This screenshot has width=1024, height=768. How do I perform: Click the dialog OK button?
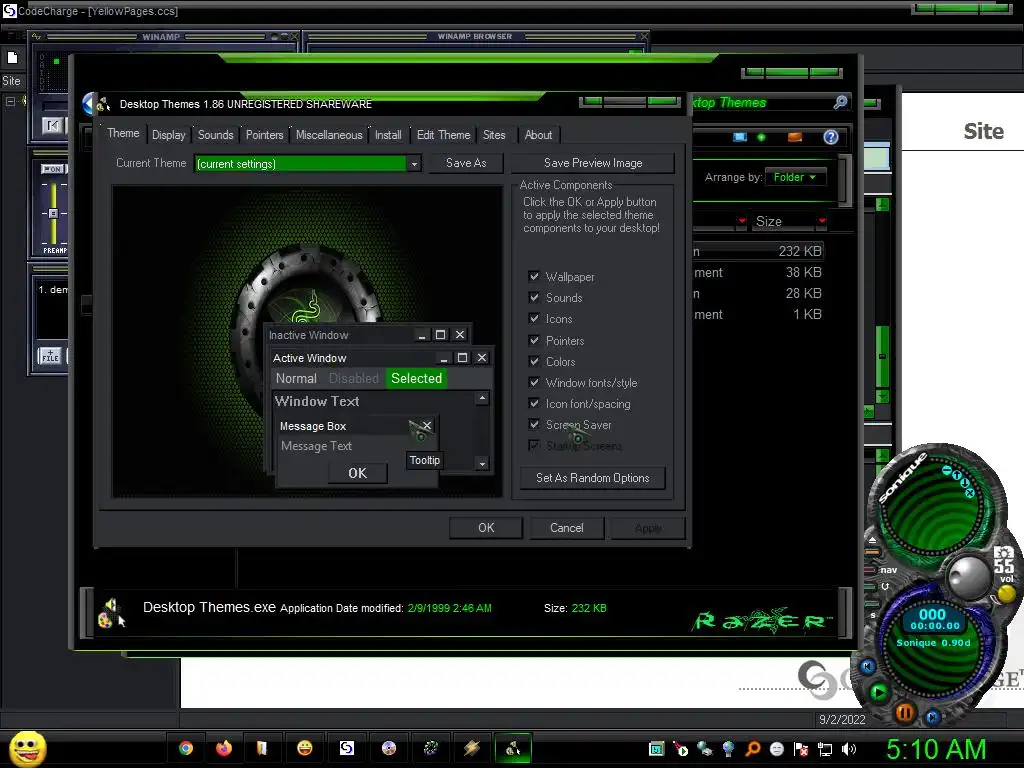coord(486,528)
